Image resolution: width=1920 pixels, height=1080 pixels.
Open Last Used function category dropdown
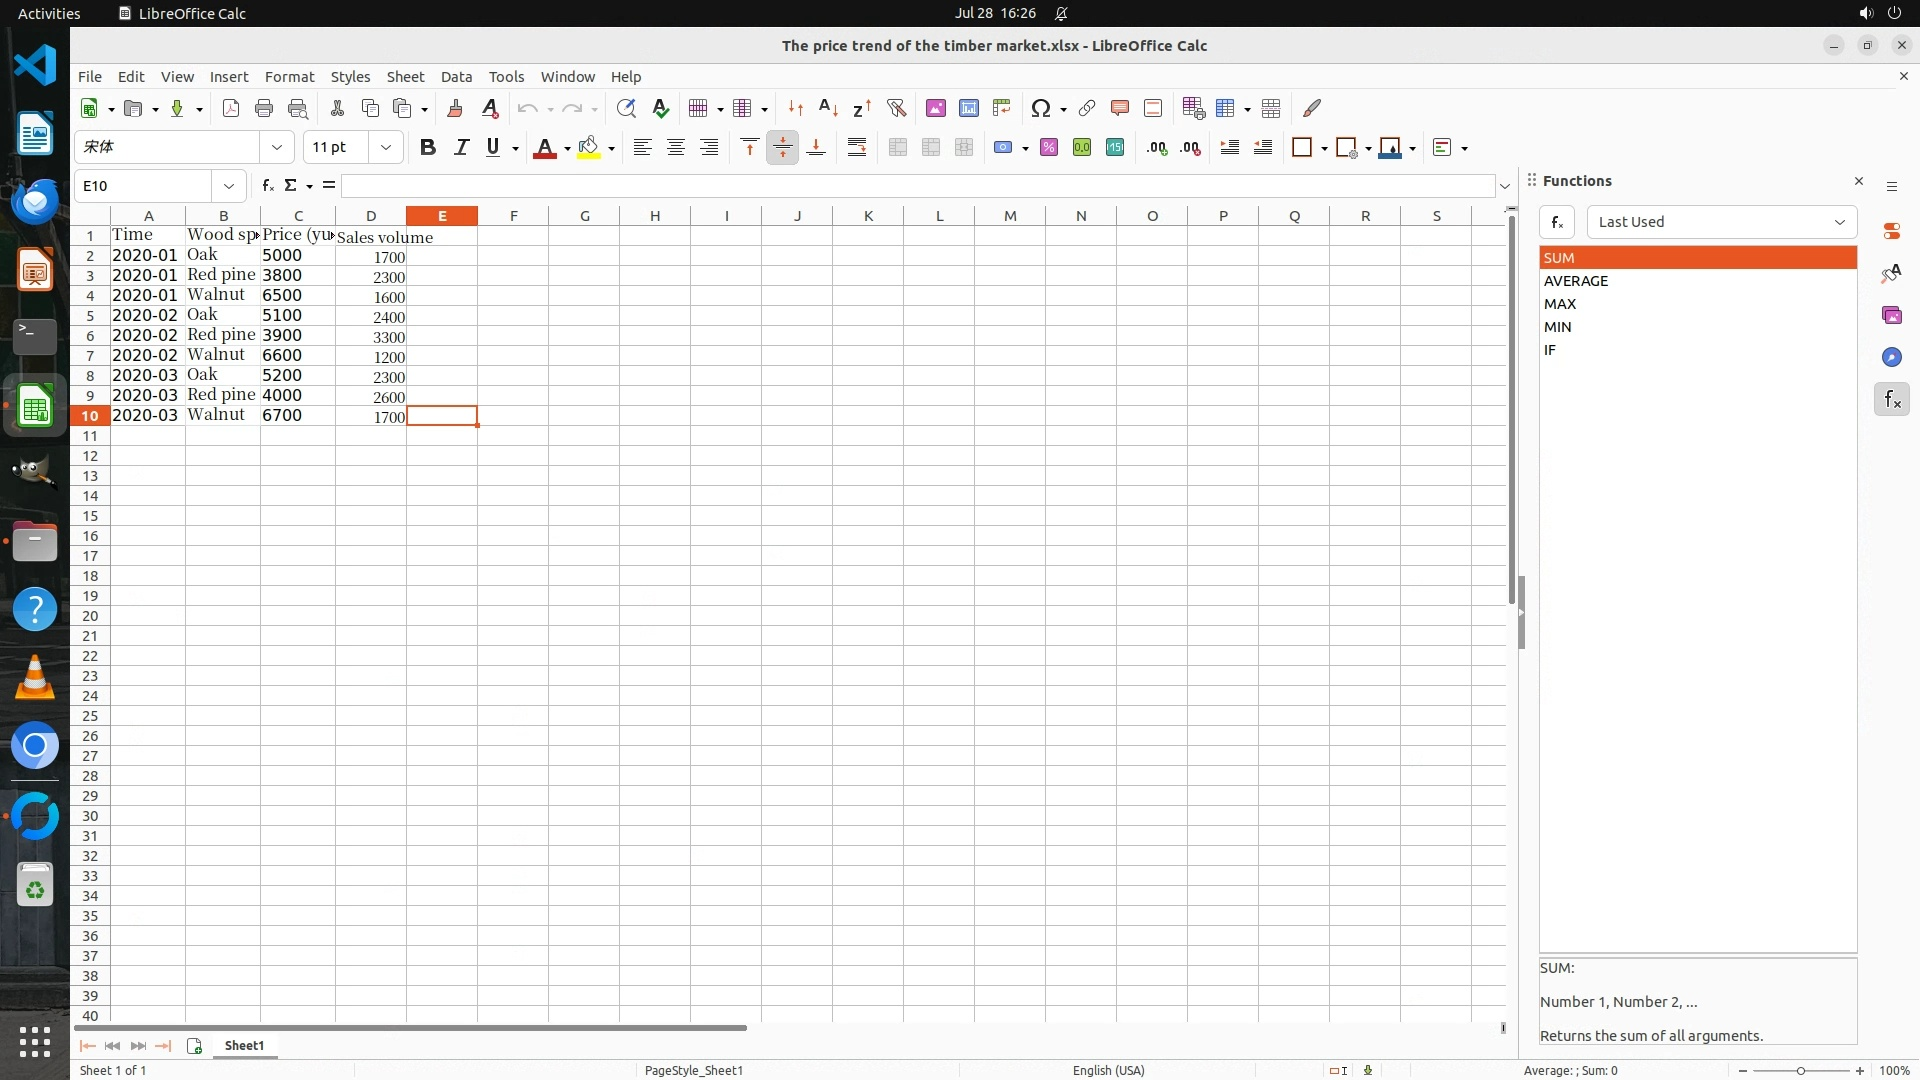[1721, 222]
